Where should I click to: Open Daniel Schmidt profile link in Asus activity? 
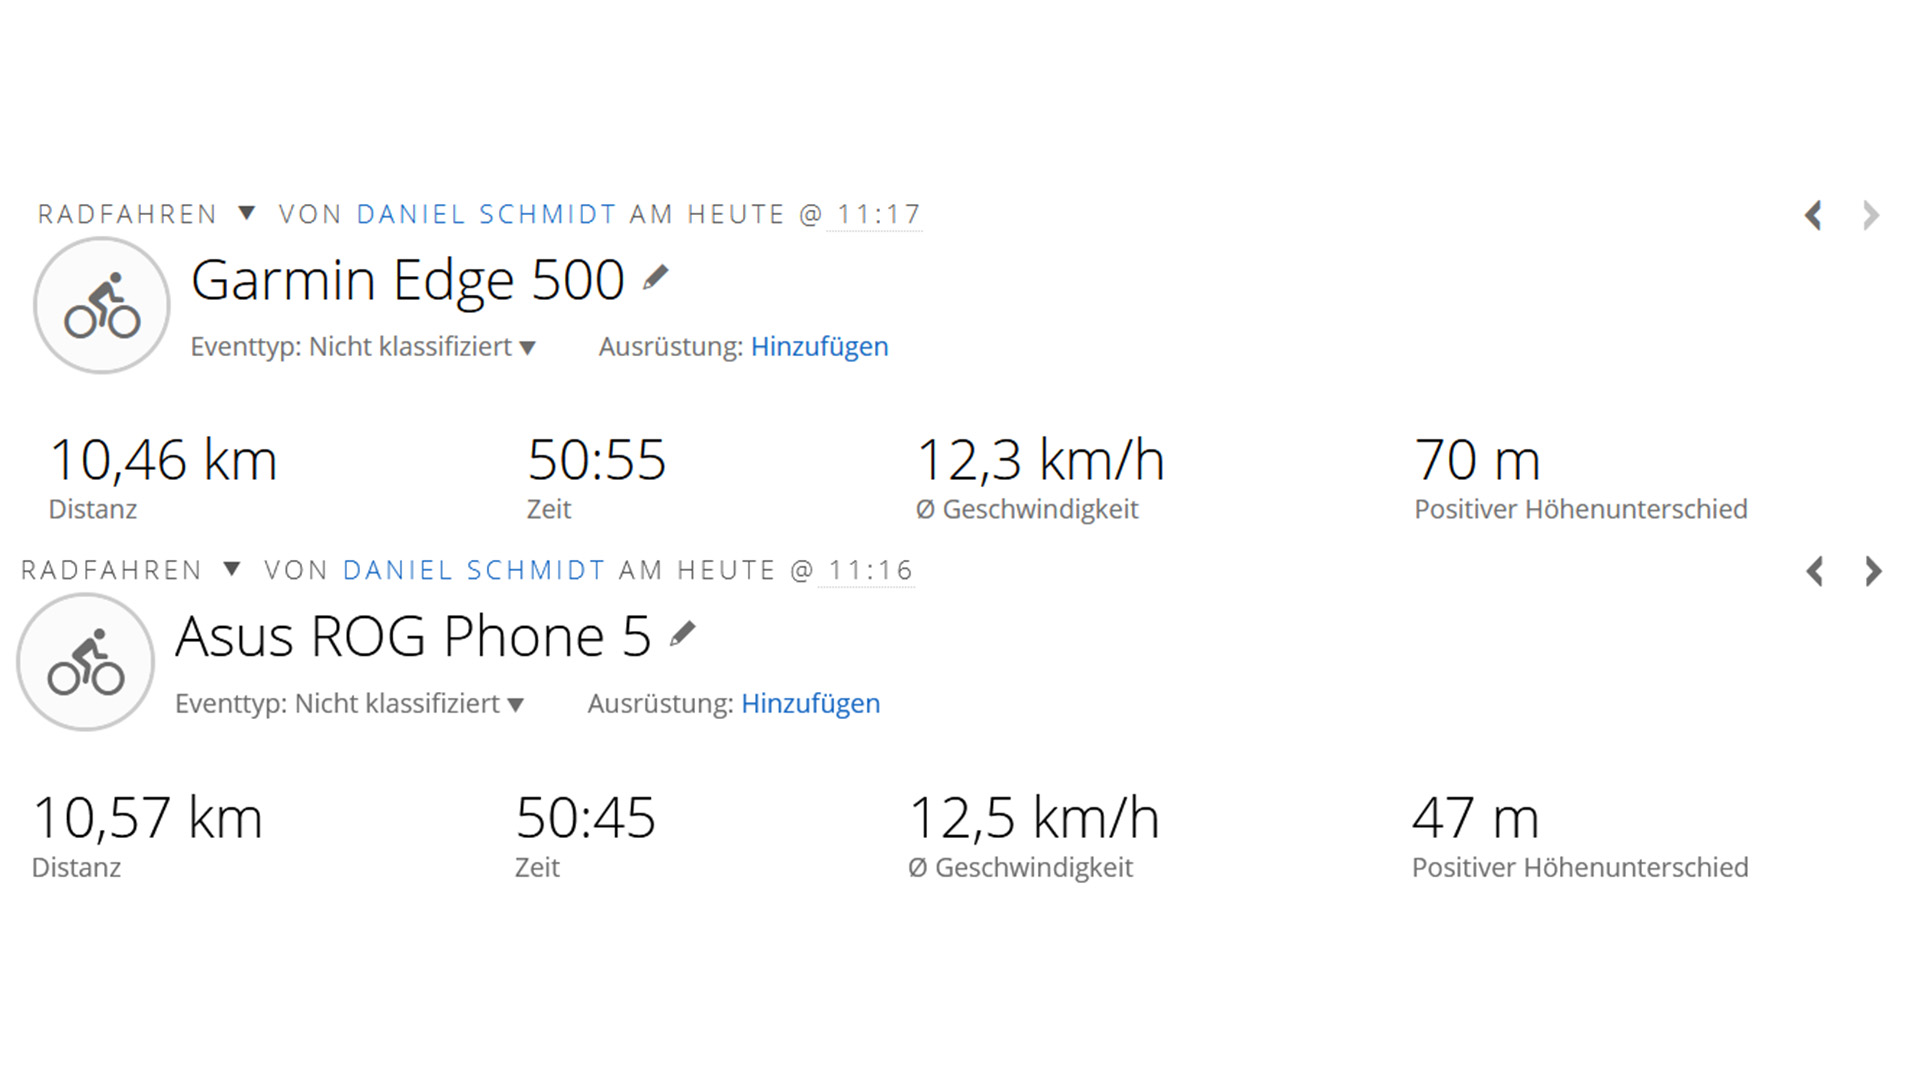point(473,570)
